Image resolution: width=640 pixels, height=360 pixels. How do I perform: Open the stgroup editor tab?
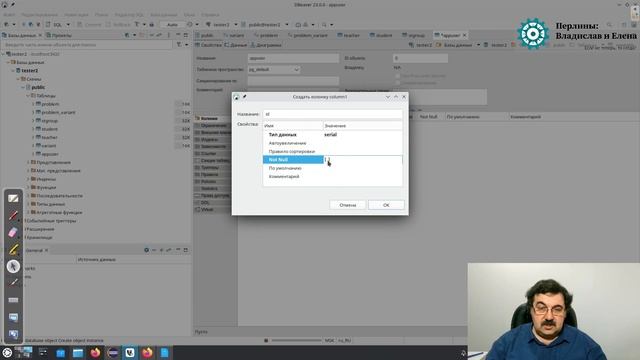click(413, 35)
